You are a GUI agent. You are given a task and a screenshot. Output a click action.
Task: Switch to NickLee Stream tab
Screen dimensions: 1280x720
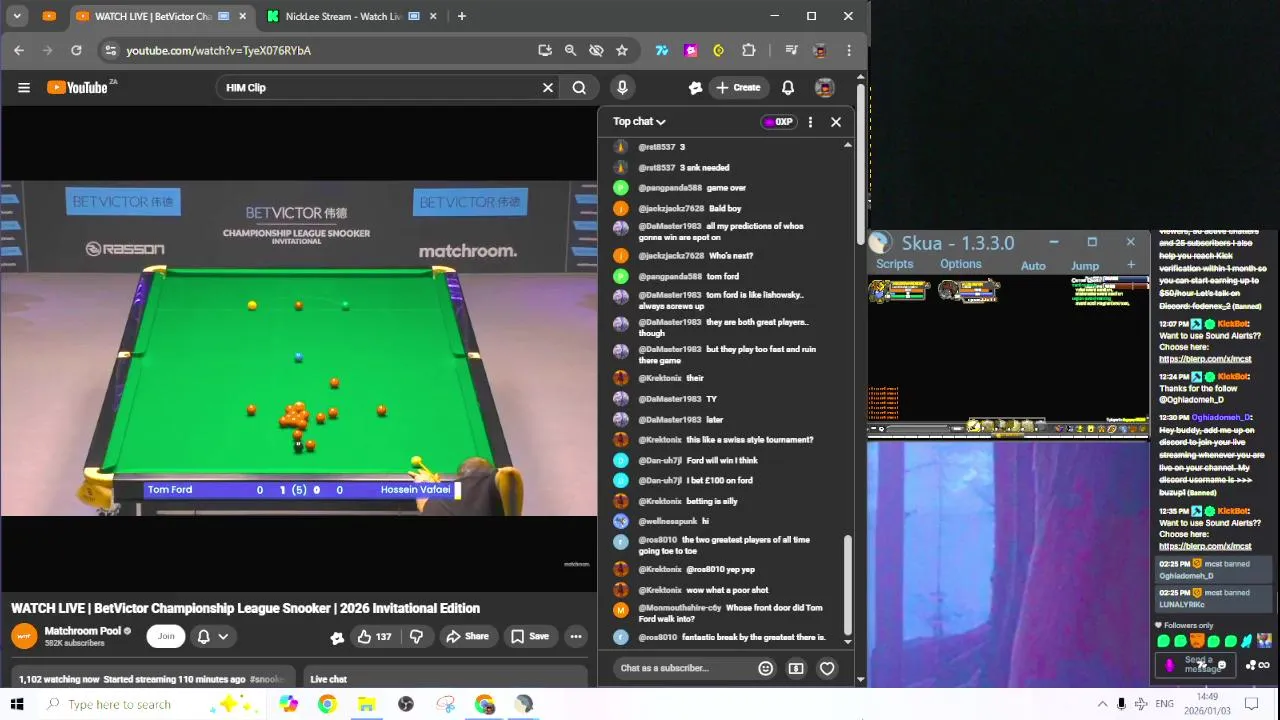pos(343,16)
